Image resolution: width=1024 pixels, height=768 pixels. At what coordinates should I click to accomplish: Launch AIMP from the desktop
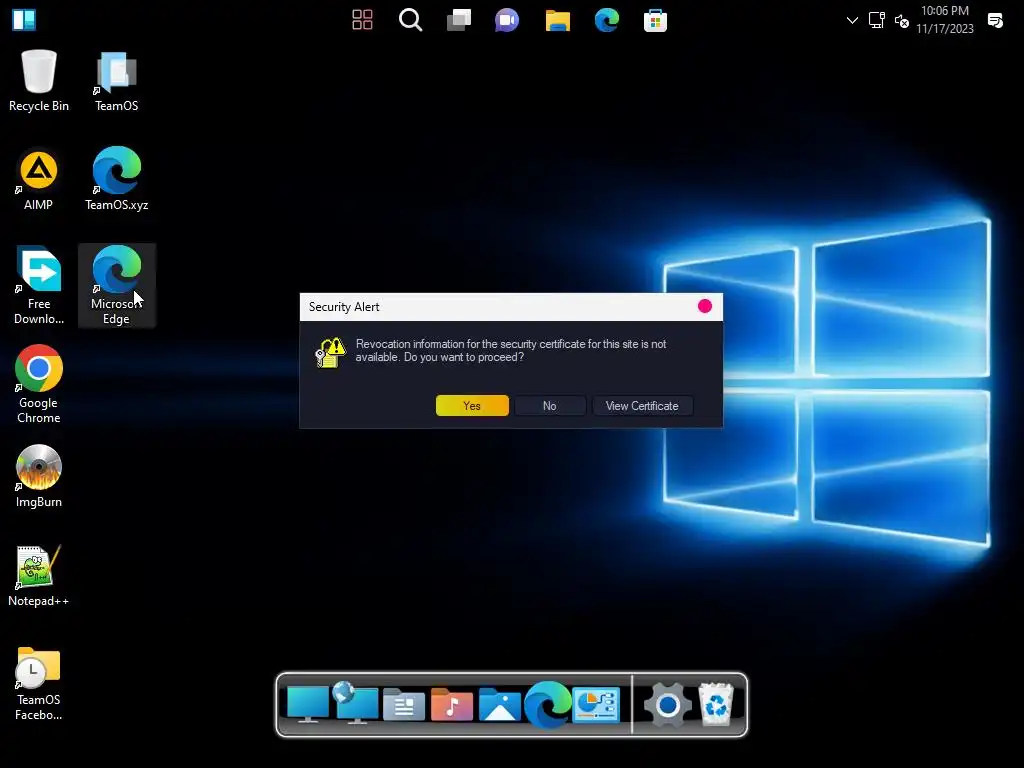(x=39, y=180)
